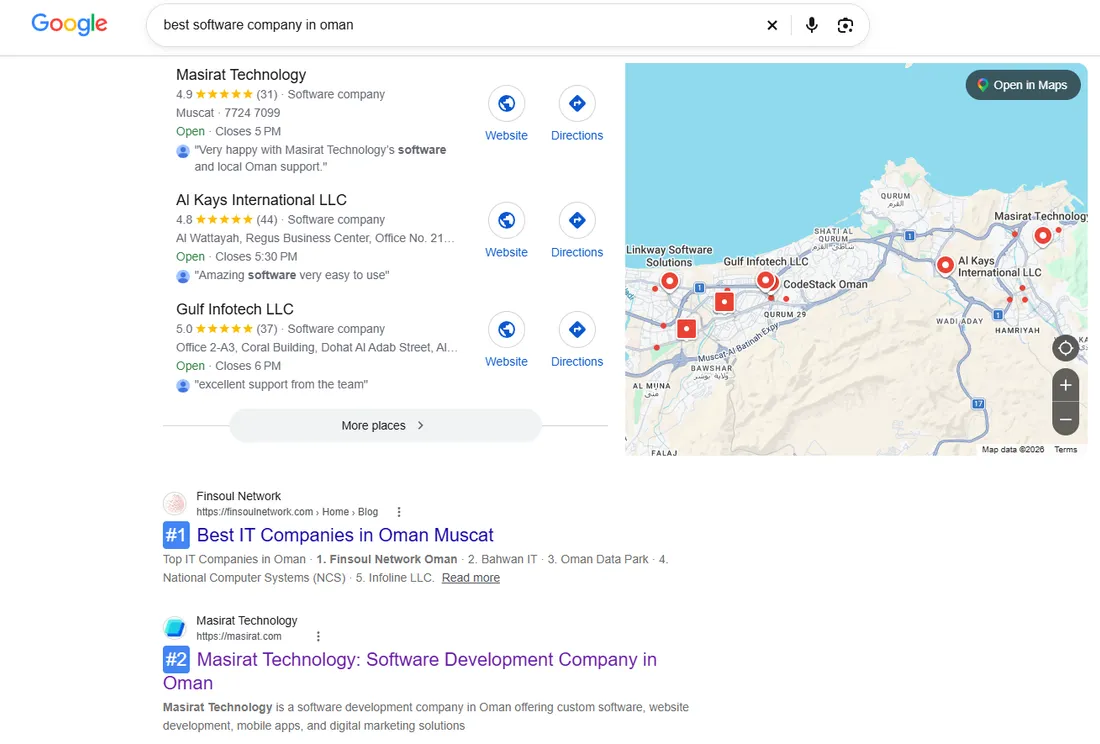Image resolution: width=1100 pixels, height=744 pixels.
Task: Click the #2 rank badge
Action: pos(176,660)
